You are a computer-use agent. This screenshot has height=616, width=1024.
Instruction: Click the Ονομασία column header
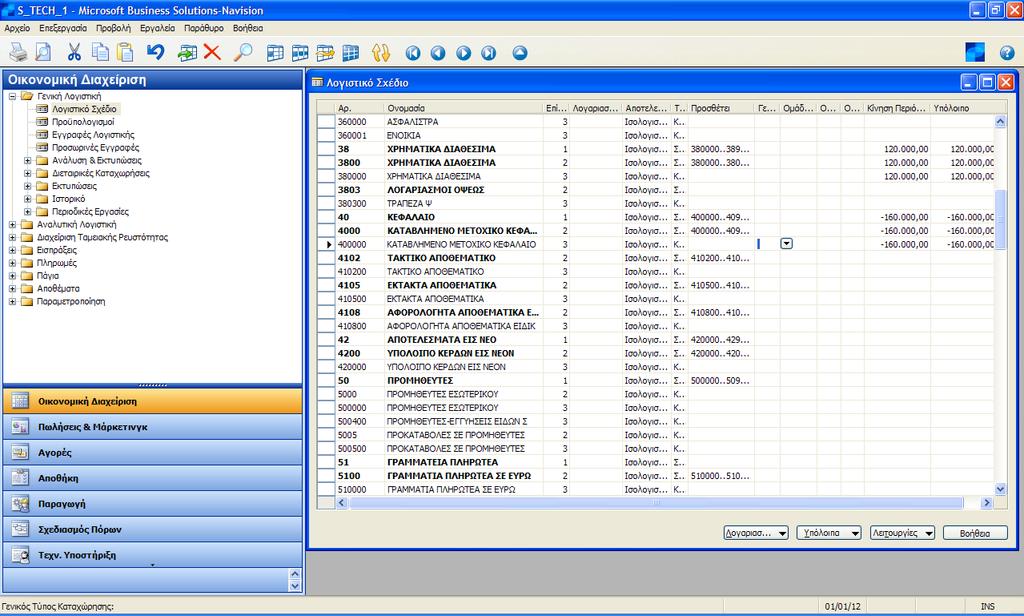[x=463, y=108]
